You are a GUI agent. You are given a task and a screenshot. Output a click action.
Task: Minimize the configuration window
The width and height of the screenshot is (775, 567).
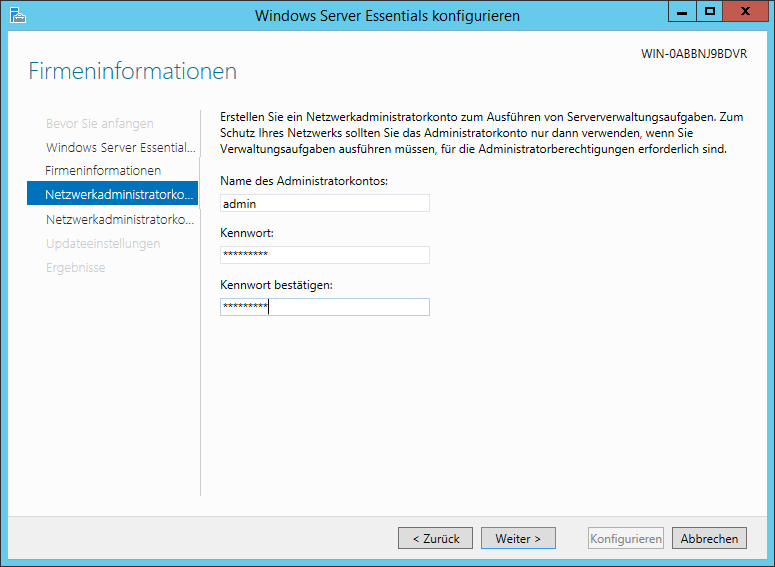pyautogui.click(x=682, y=11)
